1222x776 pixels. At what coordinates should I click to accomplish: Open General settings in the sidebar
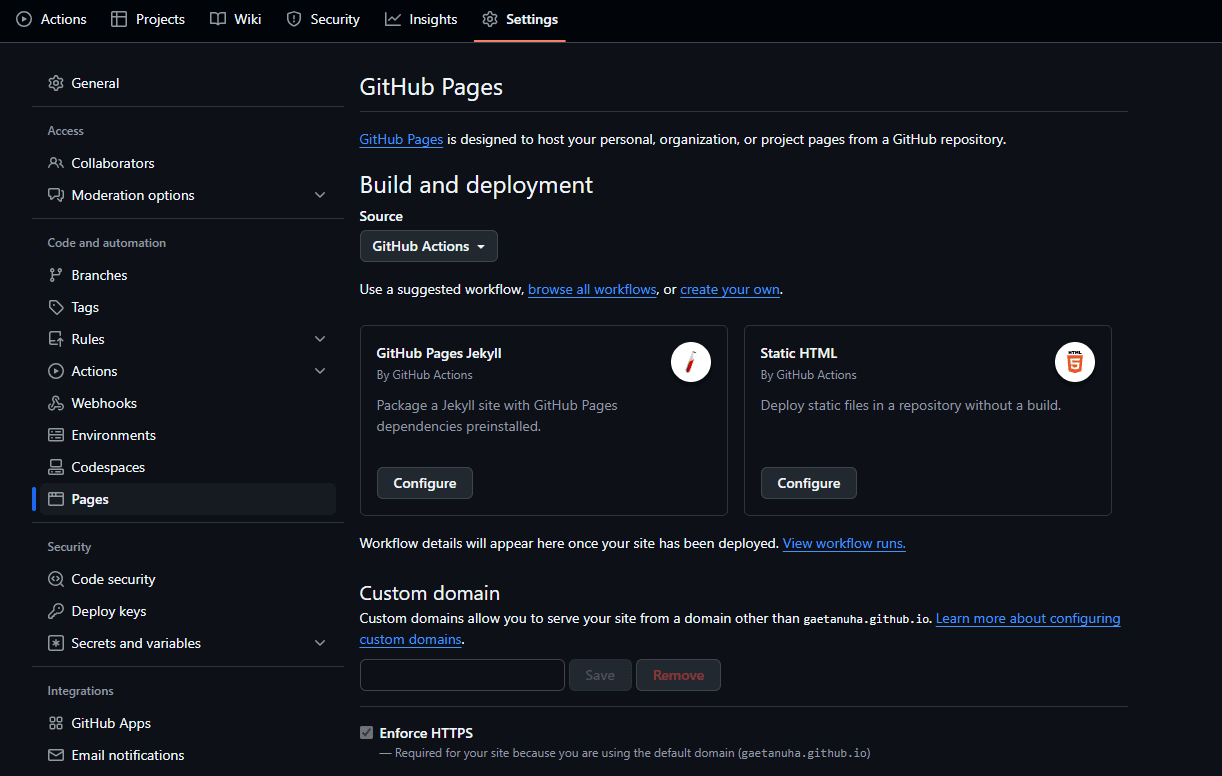point(188,83)
